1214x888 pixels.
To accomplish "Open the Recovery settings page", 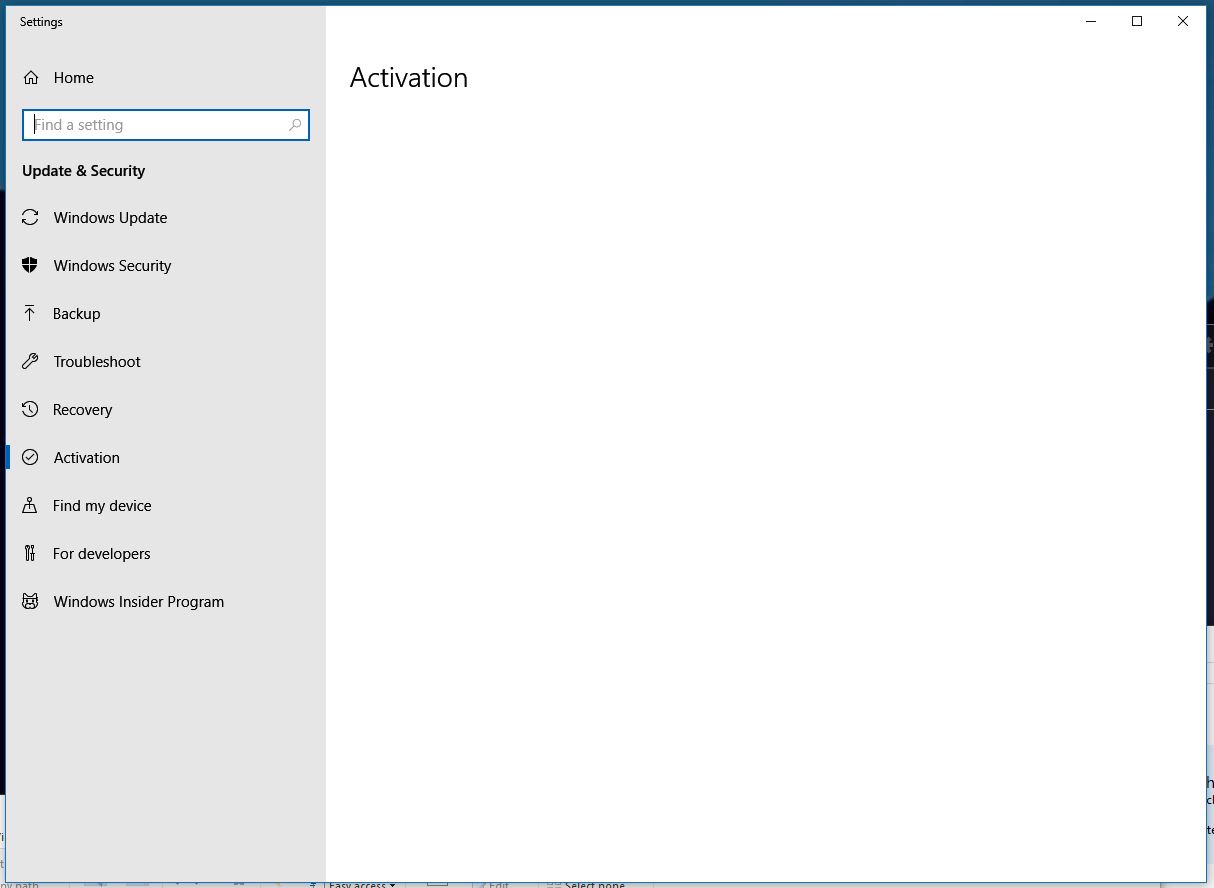I will (x=82, y=409).
